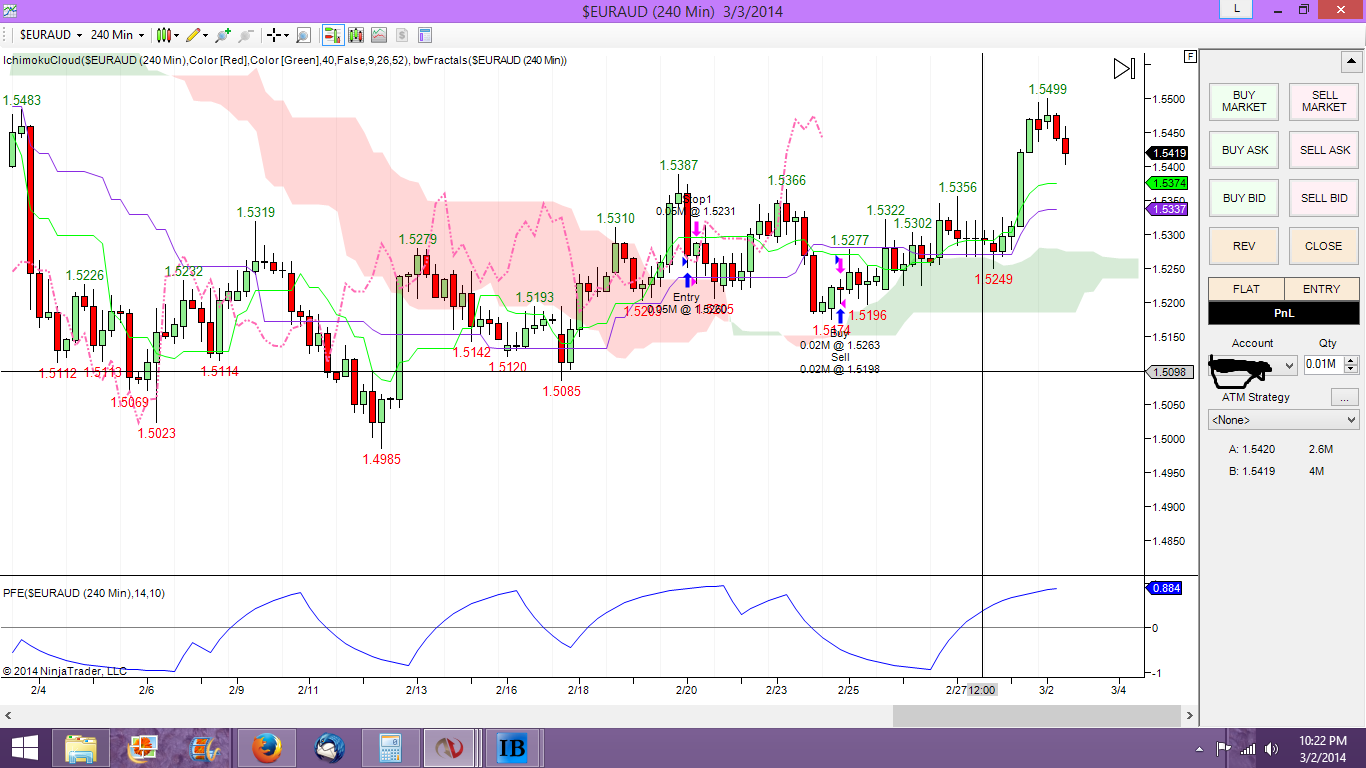Open the $EURAUD instrument selector
Viewport: 1366px width, 768px height.
coord(51,35)
